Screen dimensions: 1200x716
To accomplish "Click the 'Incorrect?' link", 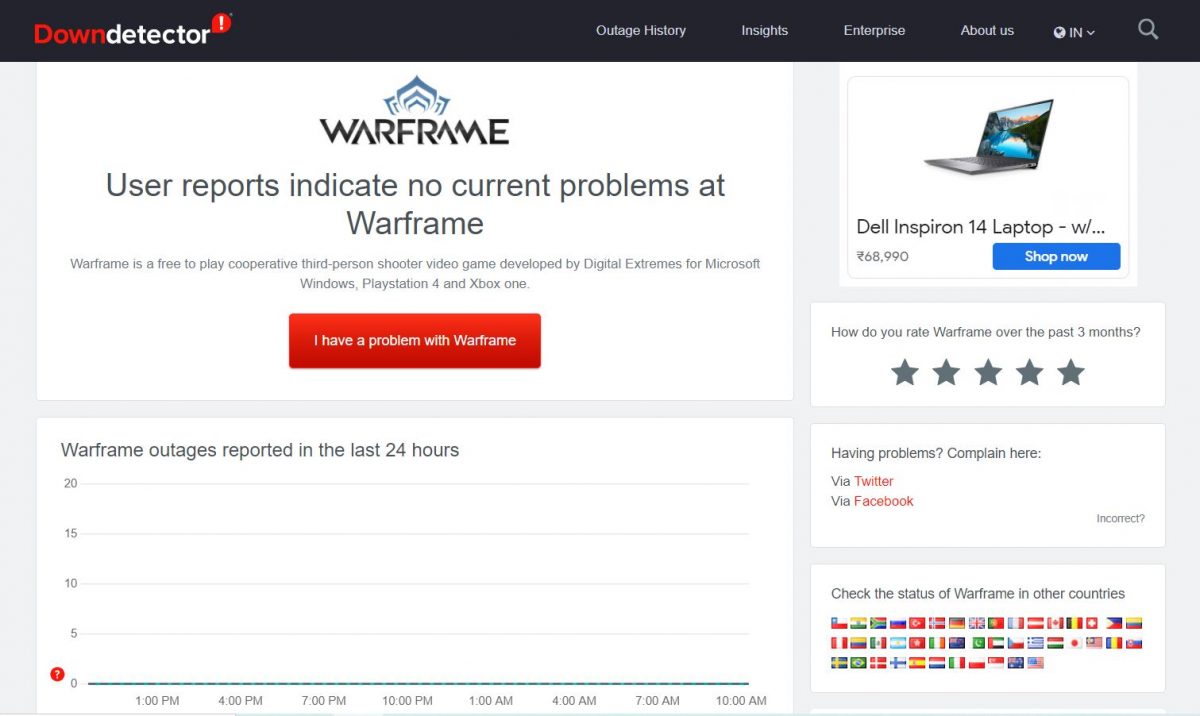I will 1121,518.
